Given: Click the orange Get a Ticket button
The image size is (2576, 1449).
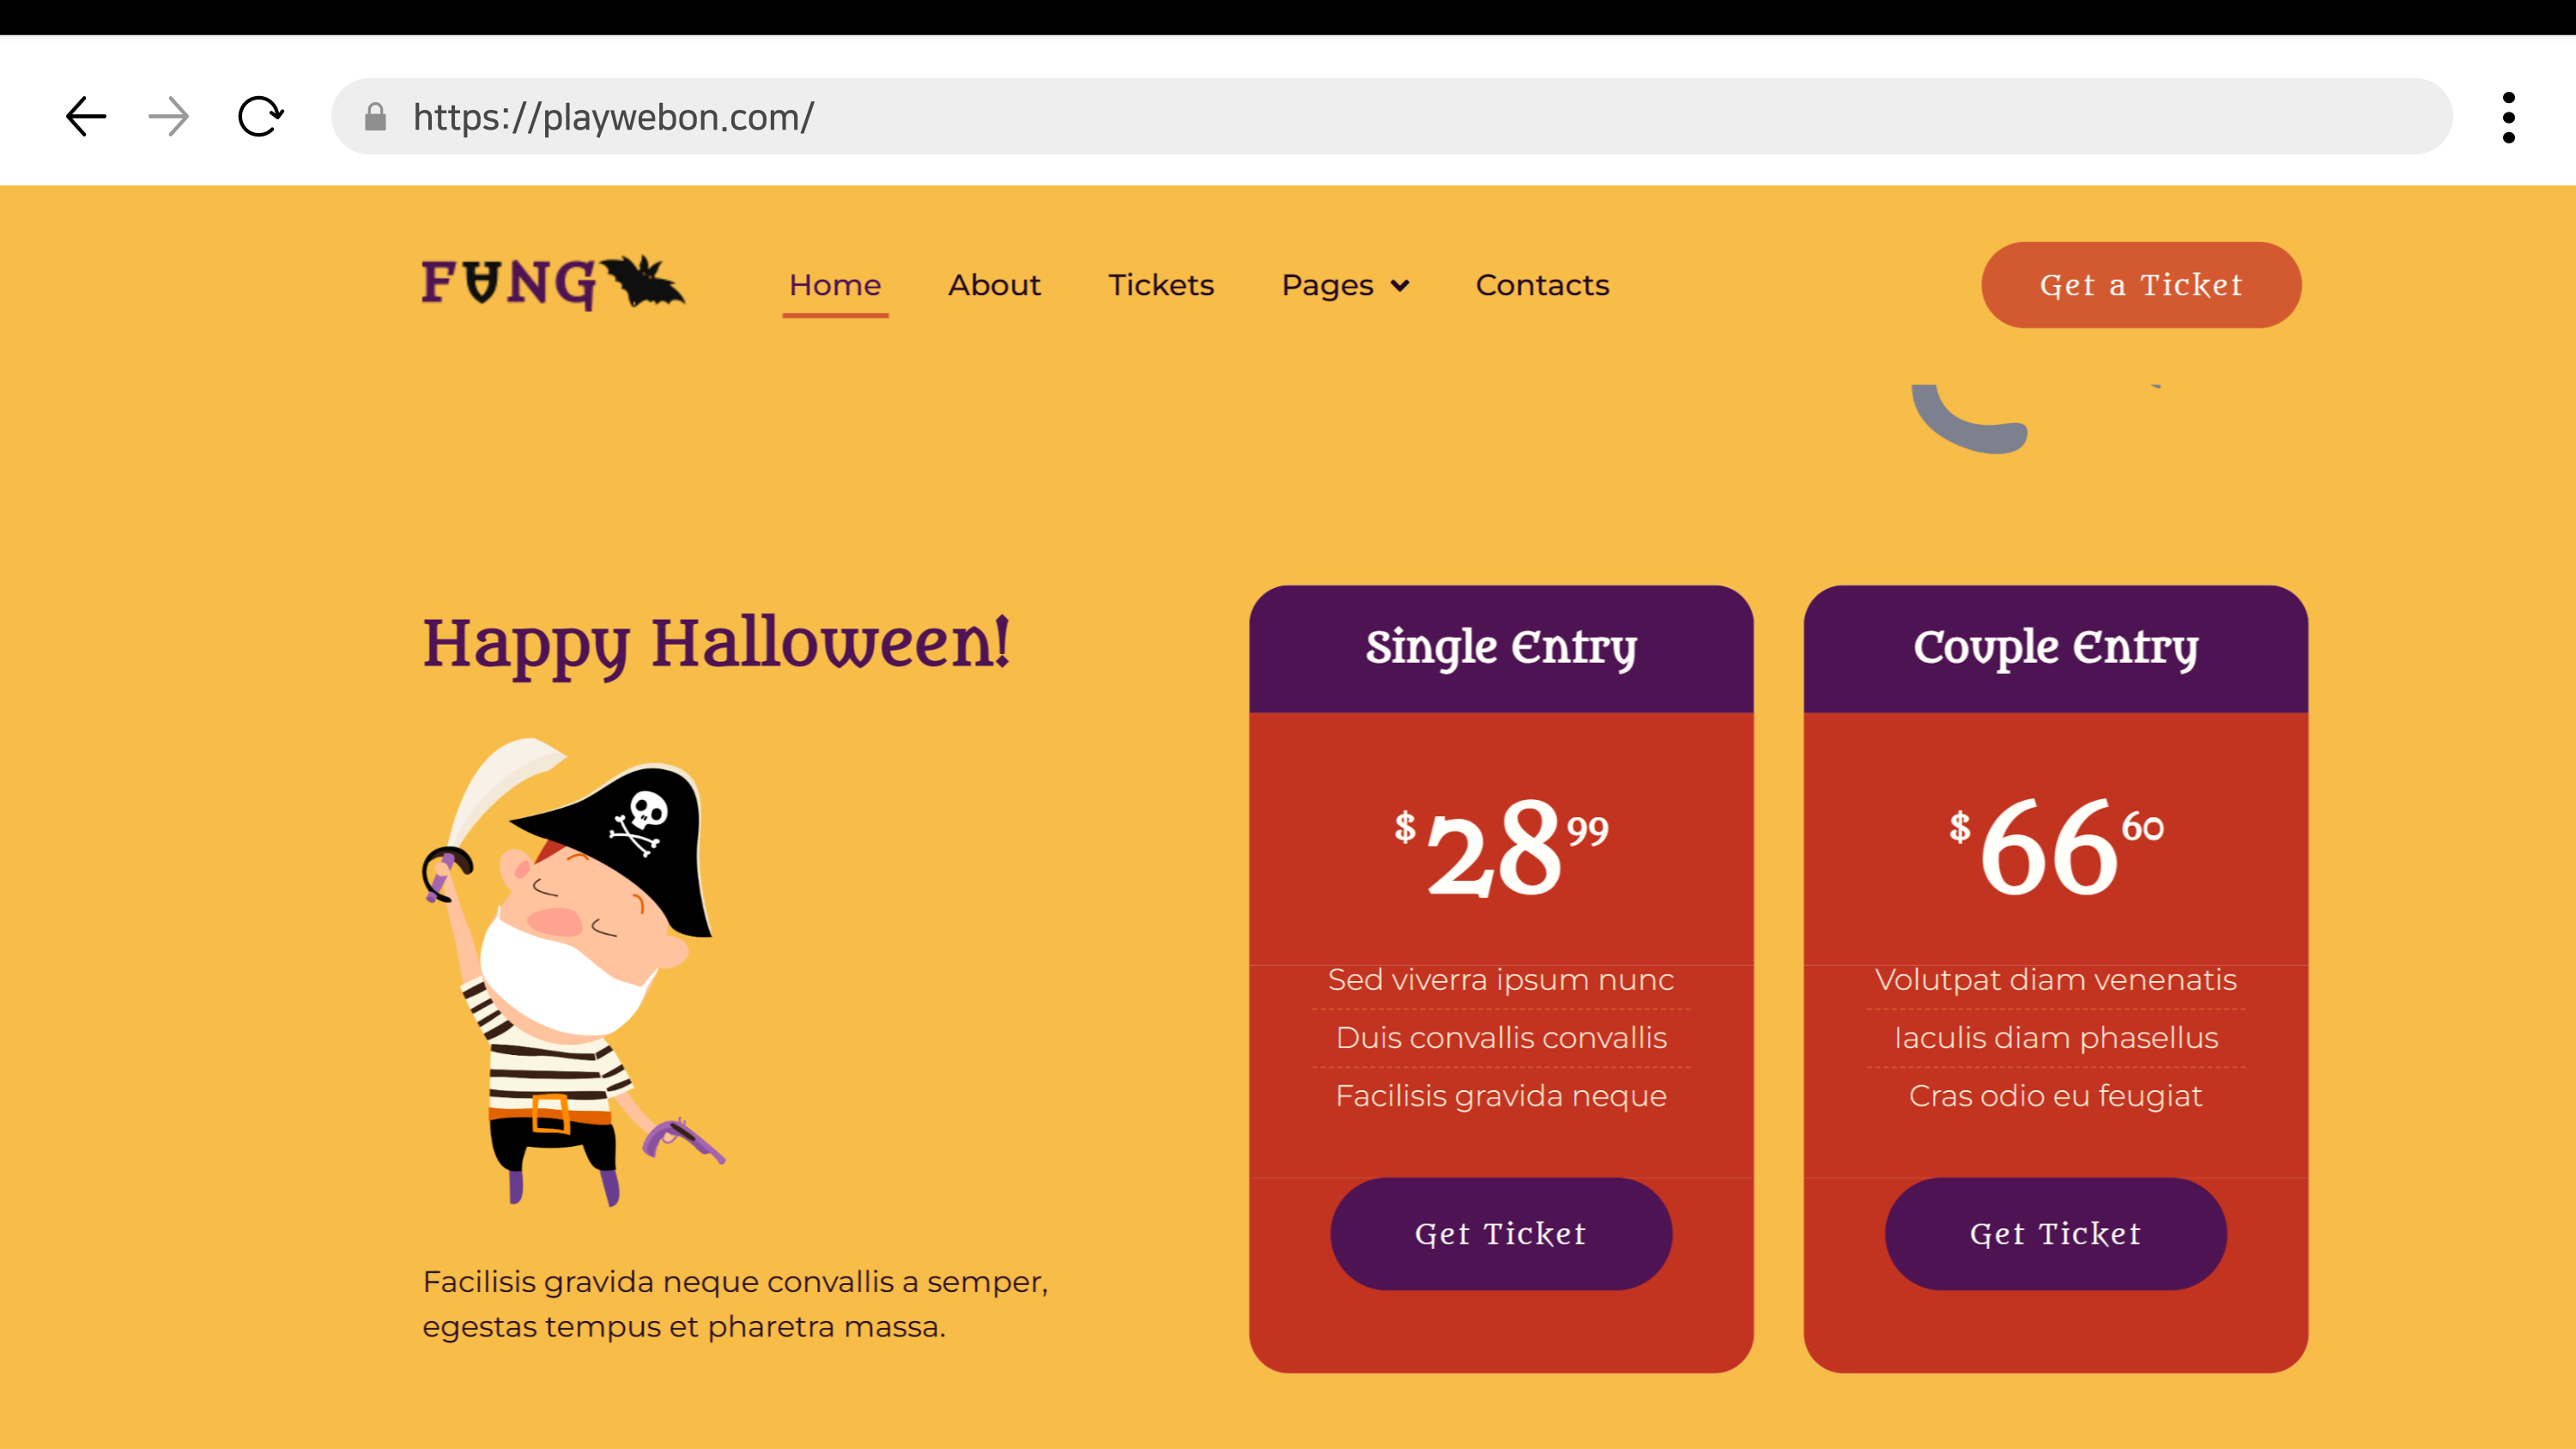Looking at the screenshot, I should (2141, 285).
